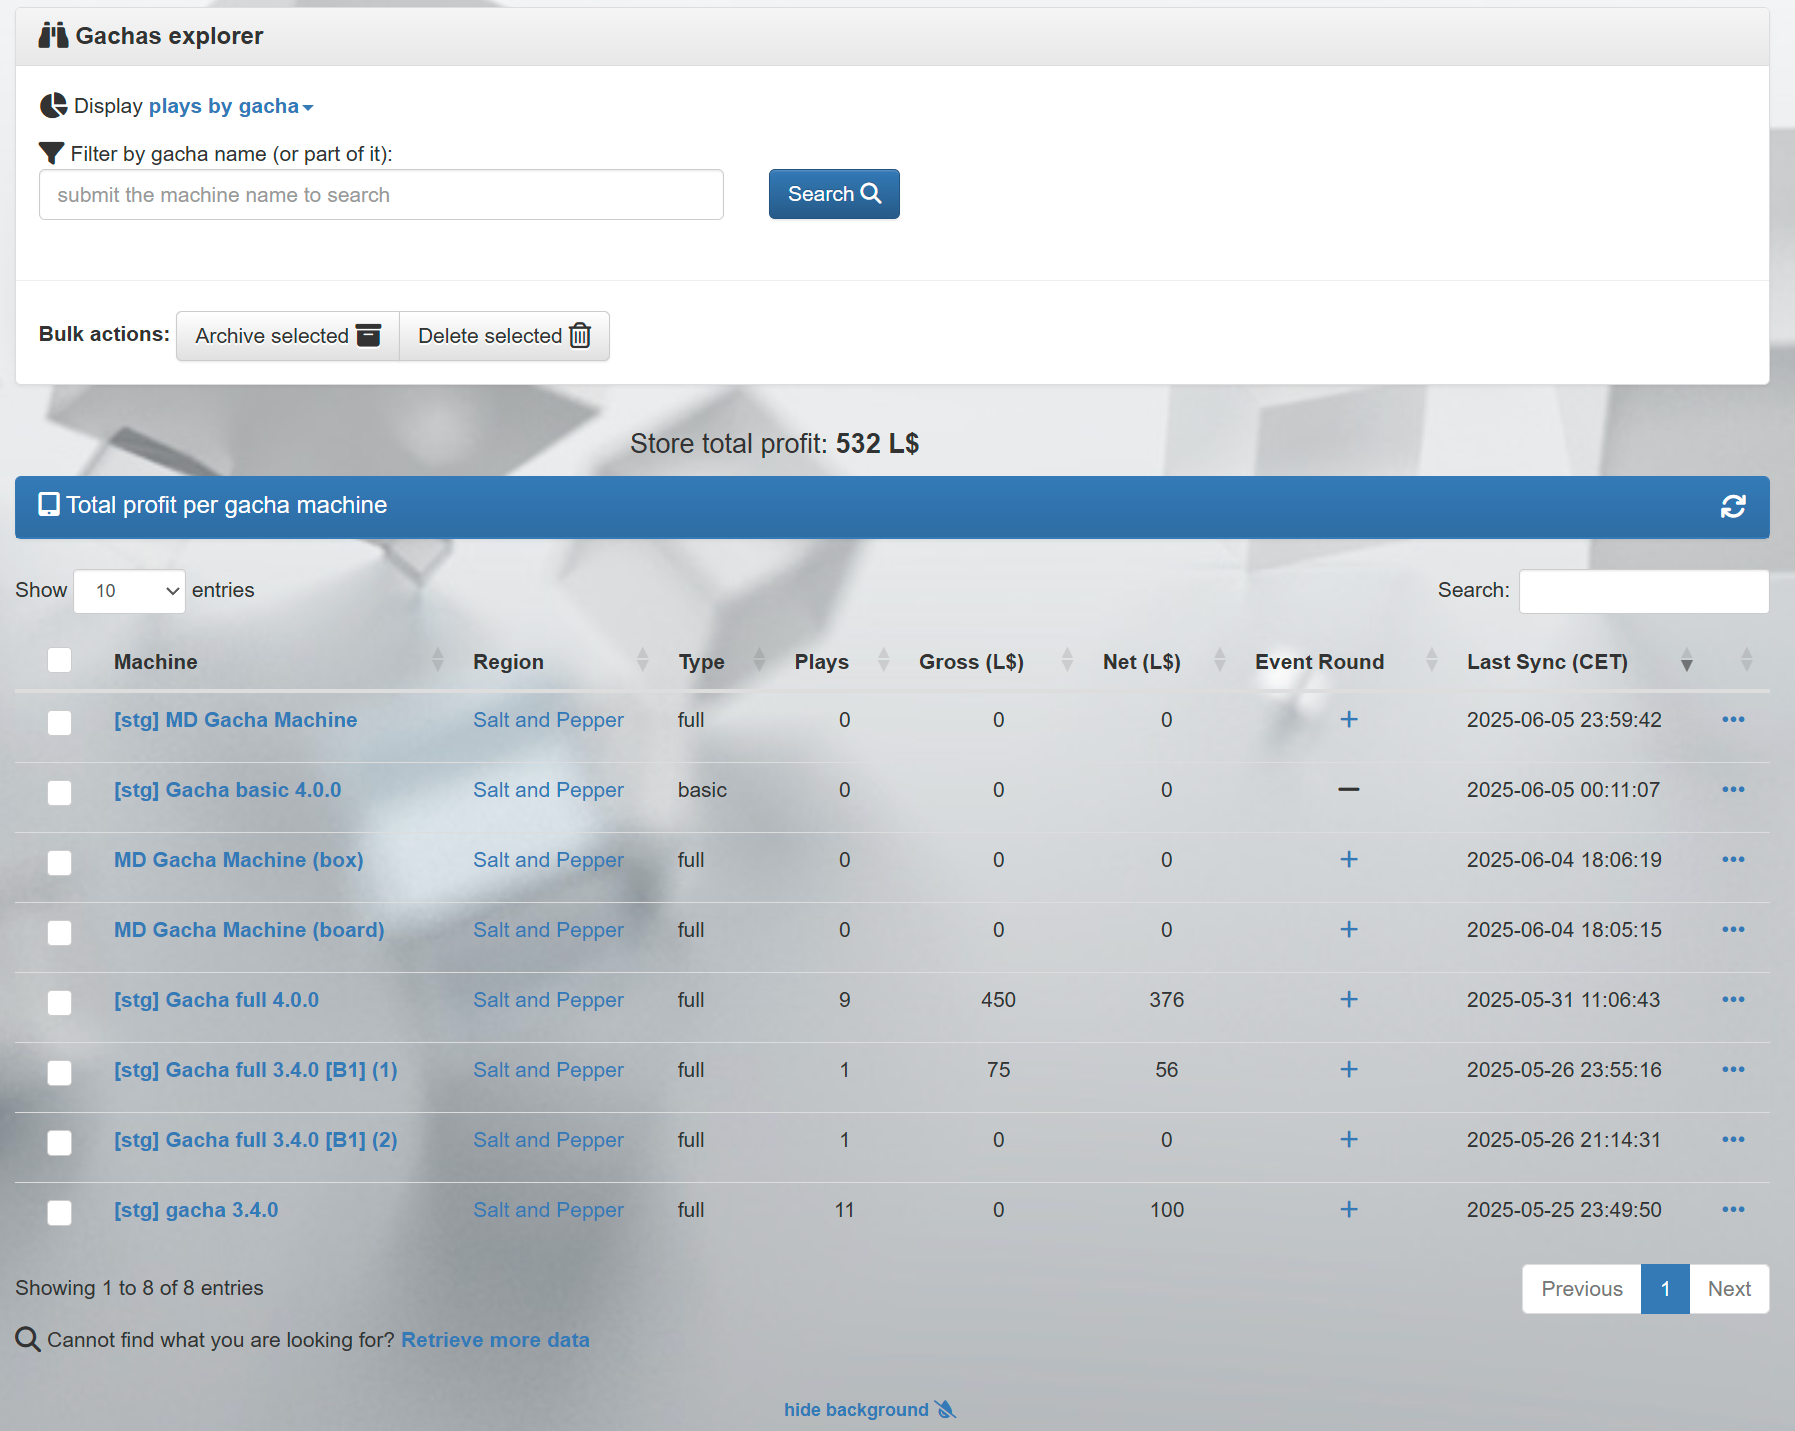Expand event round plus for [stg] MD Gacha Machine
1795x1431 pixels.
1349,720
